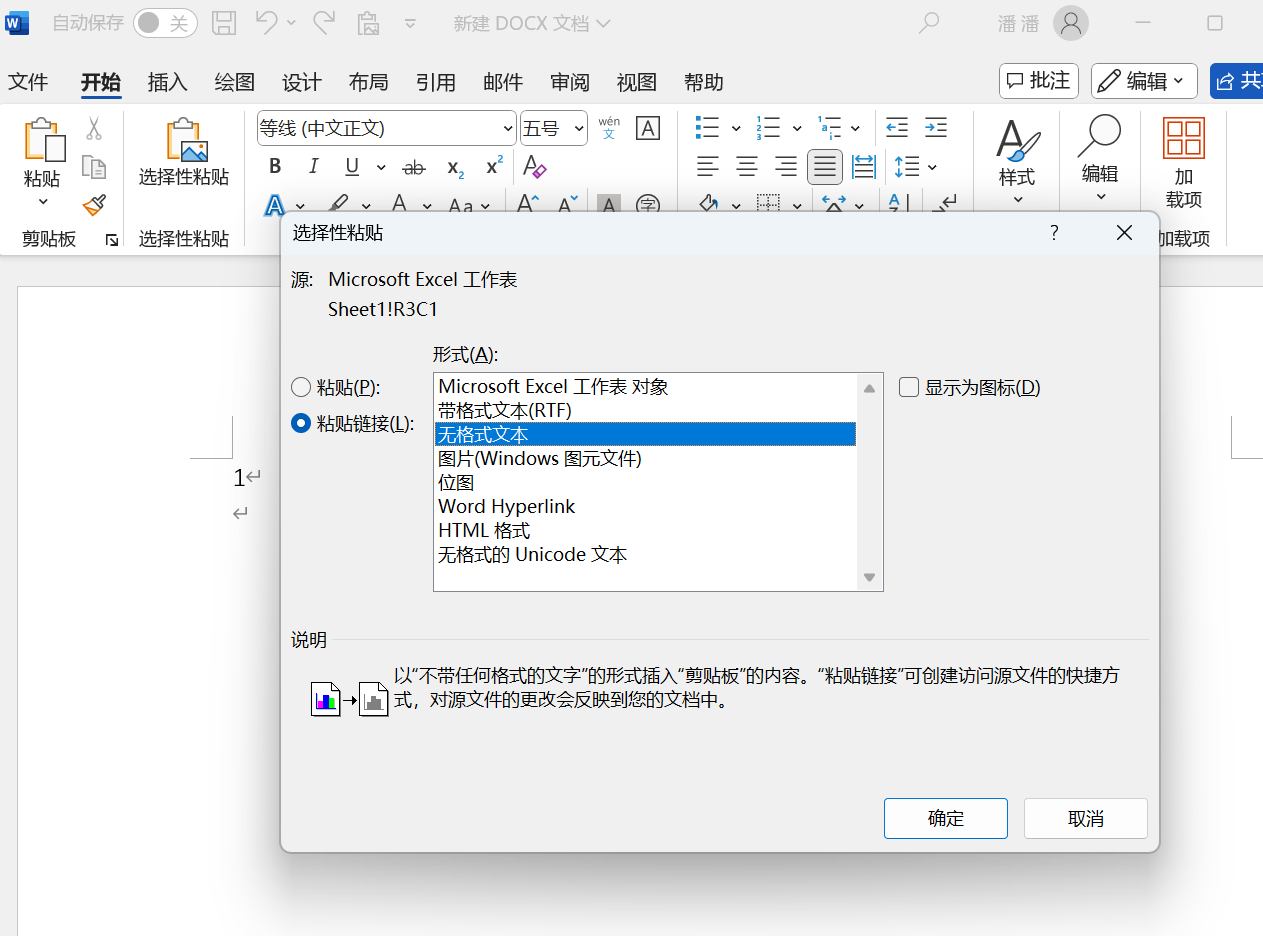Image resolution: width=1263 pixels, height=936 pixels.
Task: Apply italic formatting
Action: pyautogui.click(x=313, y=166)
